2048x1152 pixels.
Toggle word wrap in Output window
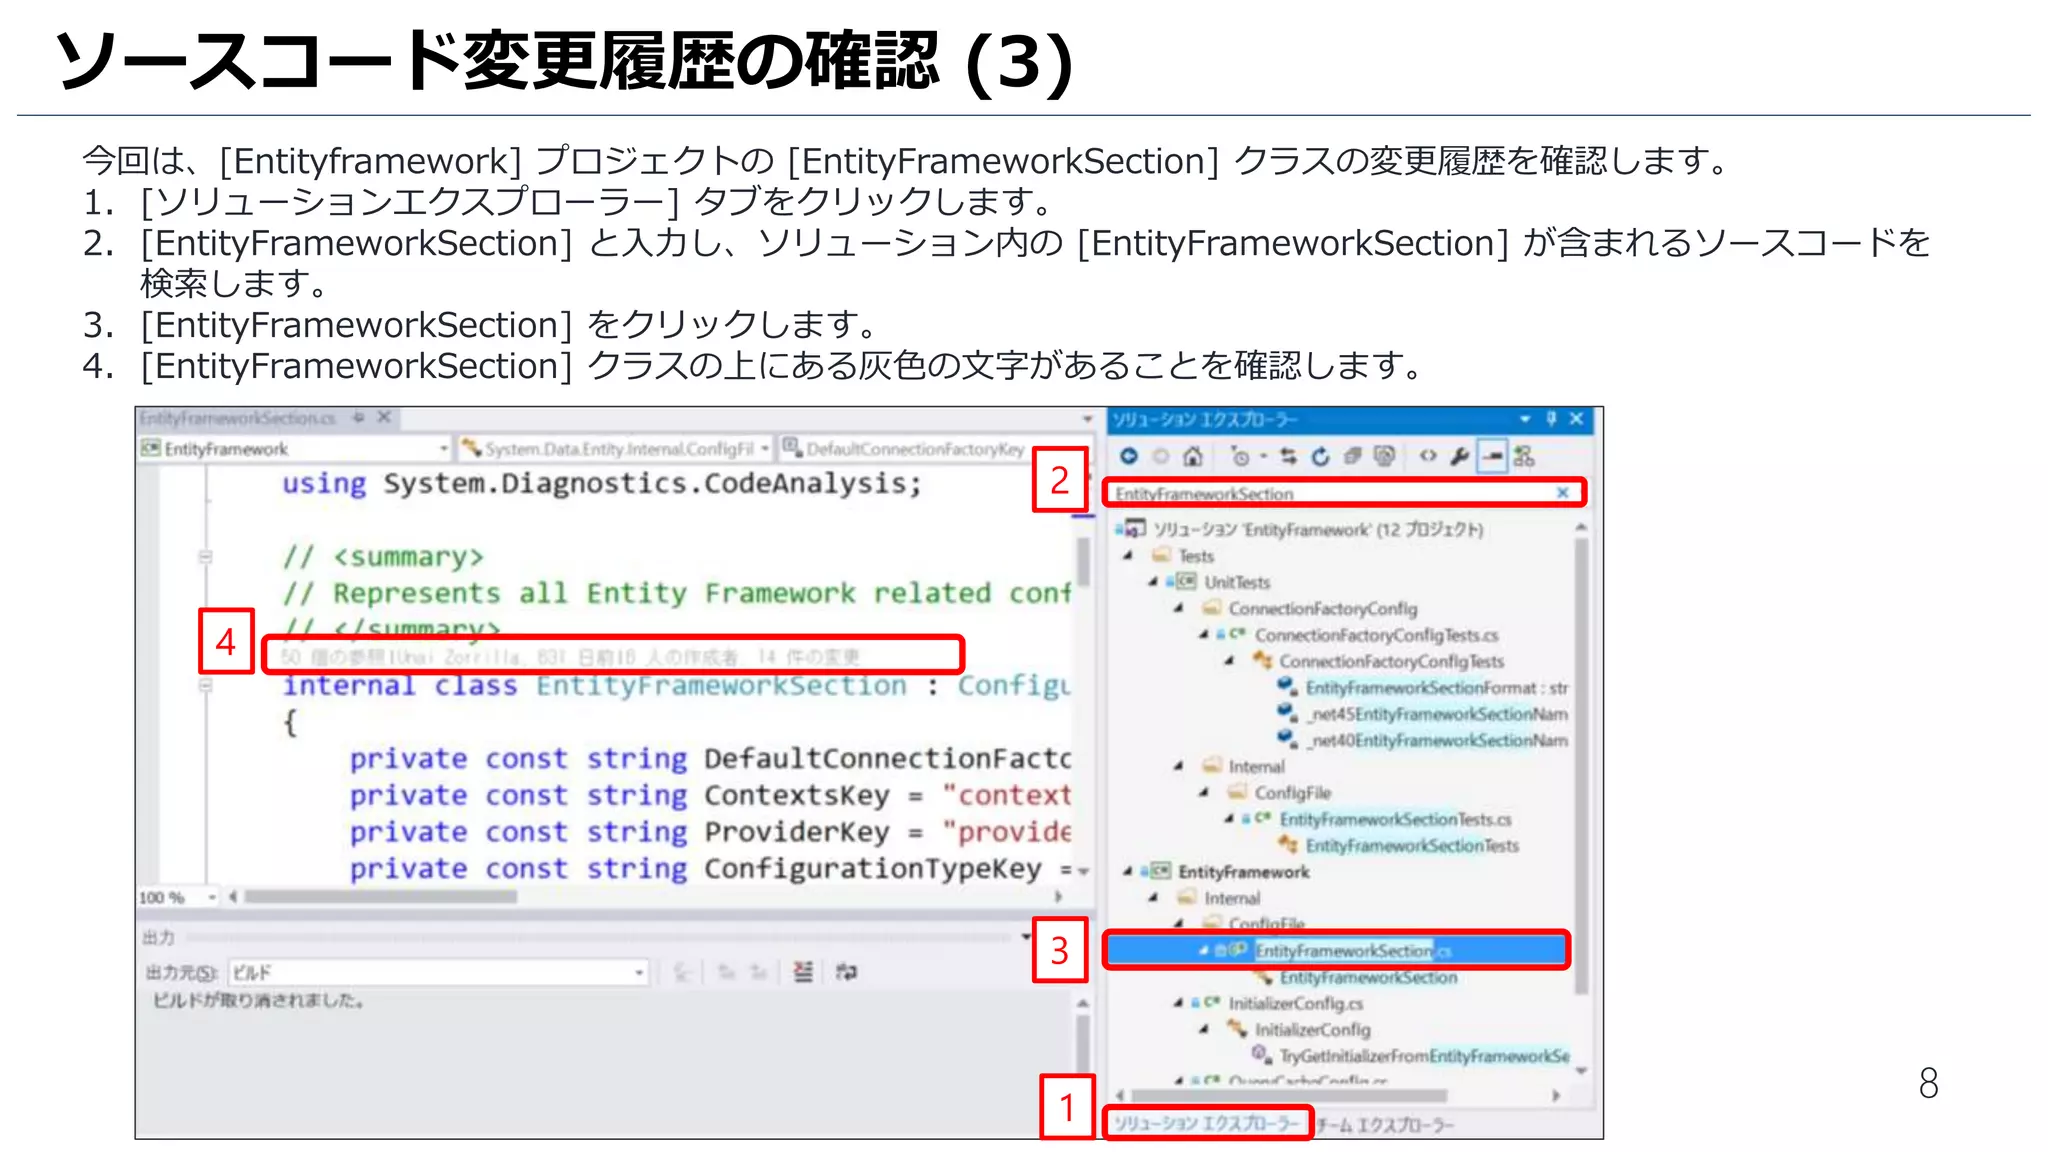pyautogui.click(x=846, y=972)
